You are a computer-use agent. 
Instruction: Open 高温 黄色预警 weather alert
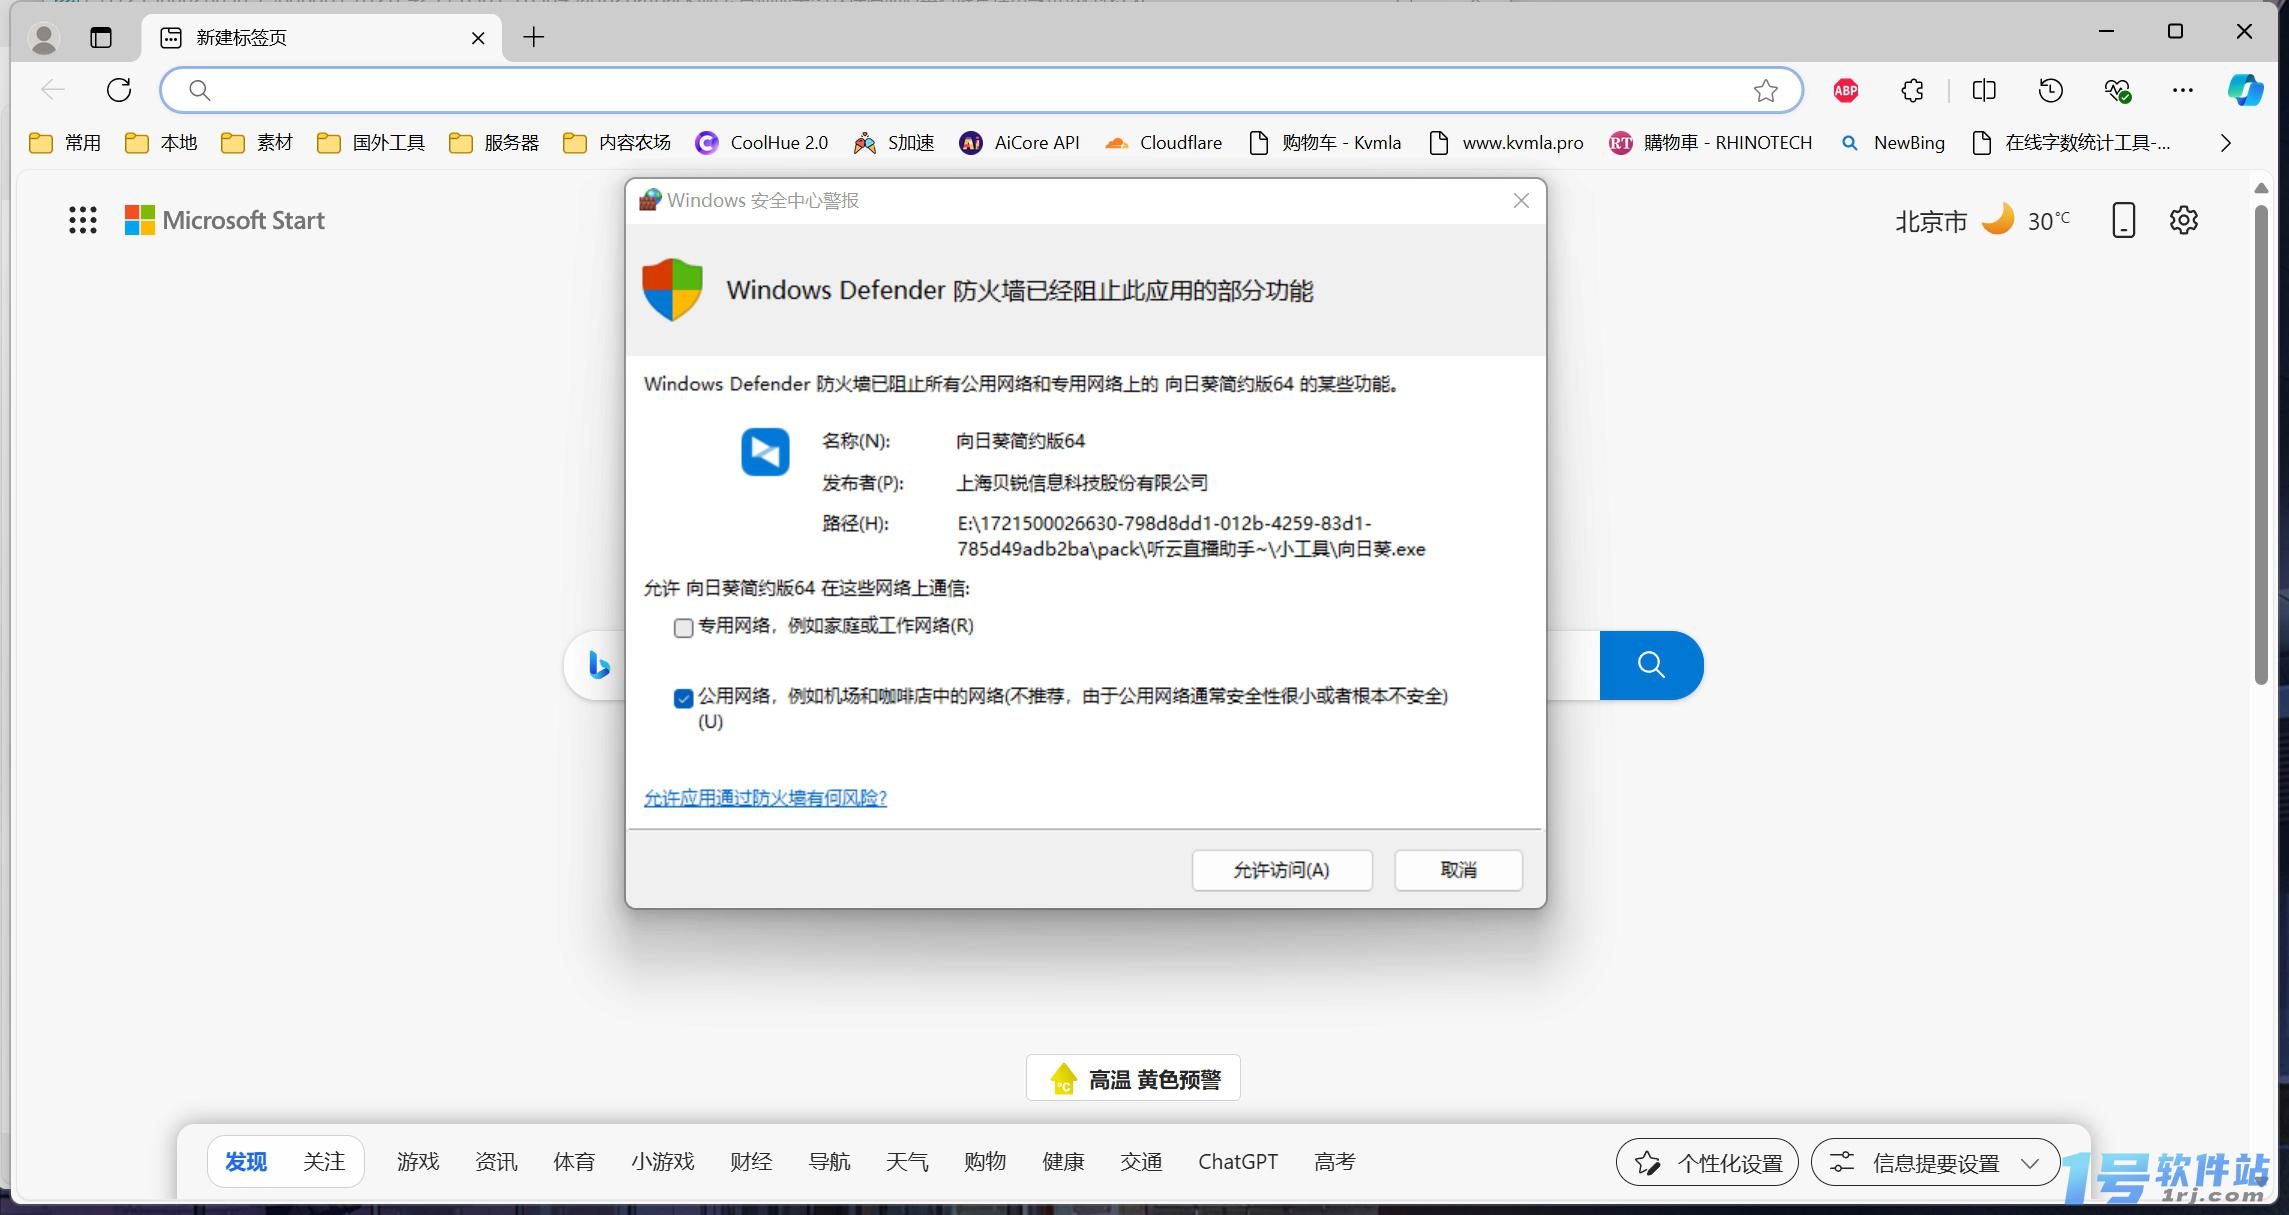tap(1133, 1079)
